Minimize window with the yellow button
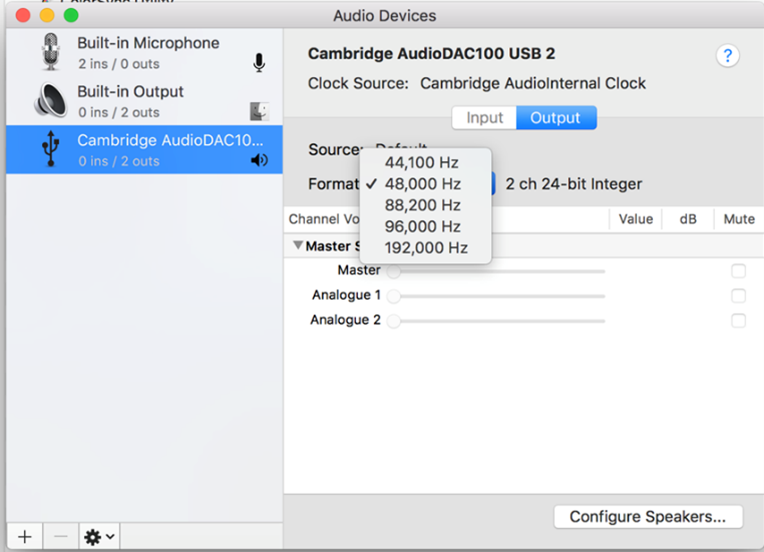Viewport: 764px width, 552px height. click(47, 15)
